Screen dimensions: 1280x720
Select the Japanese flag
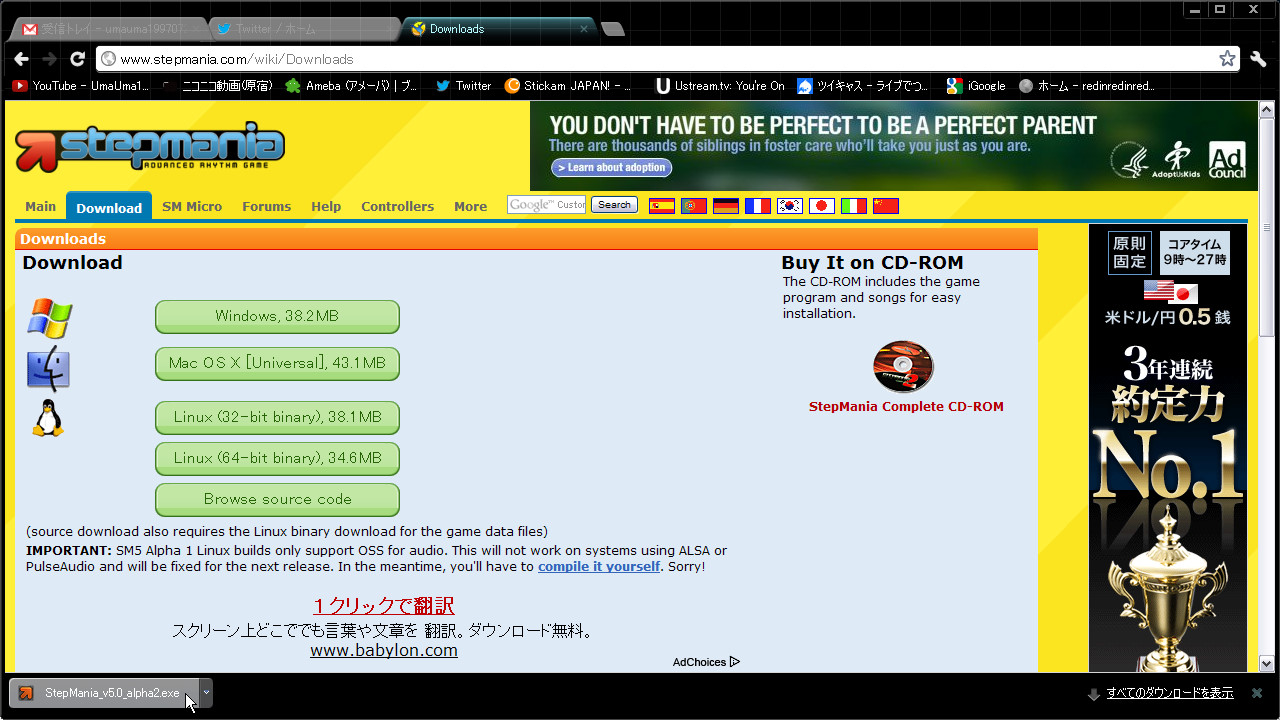[822, 206]
